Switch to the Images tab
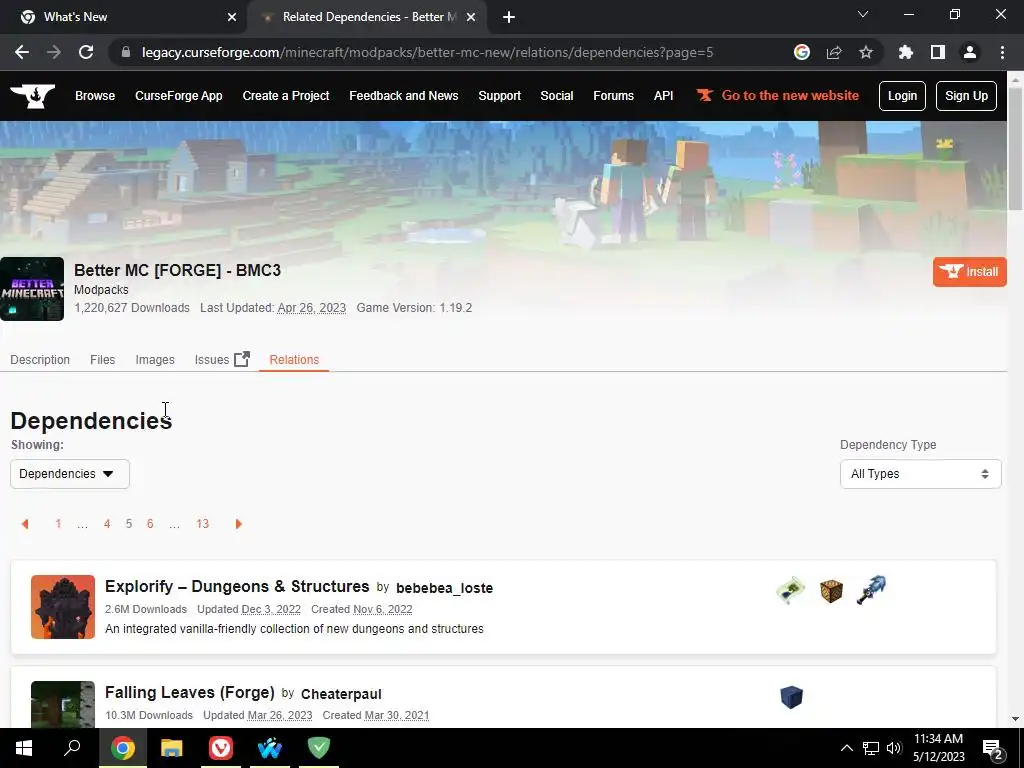This screenshot has width=1024, height=768. click(155, 360)
